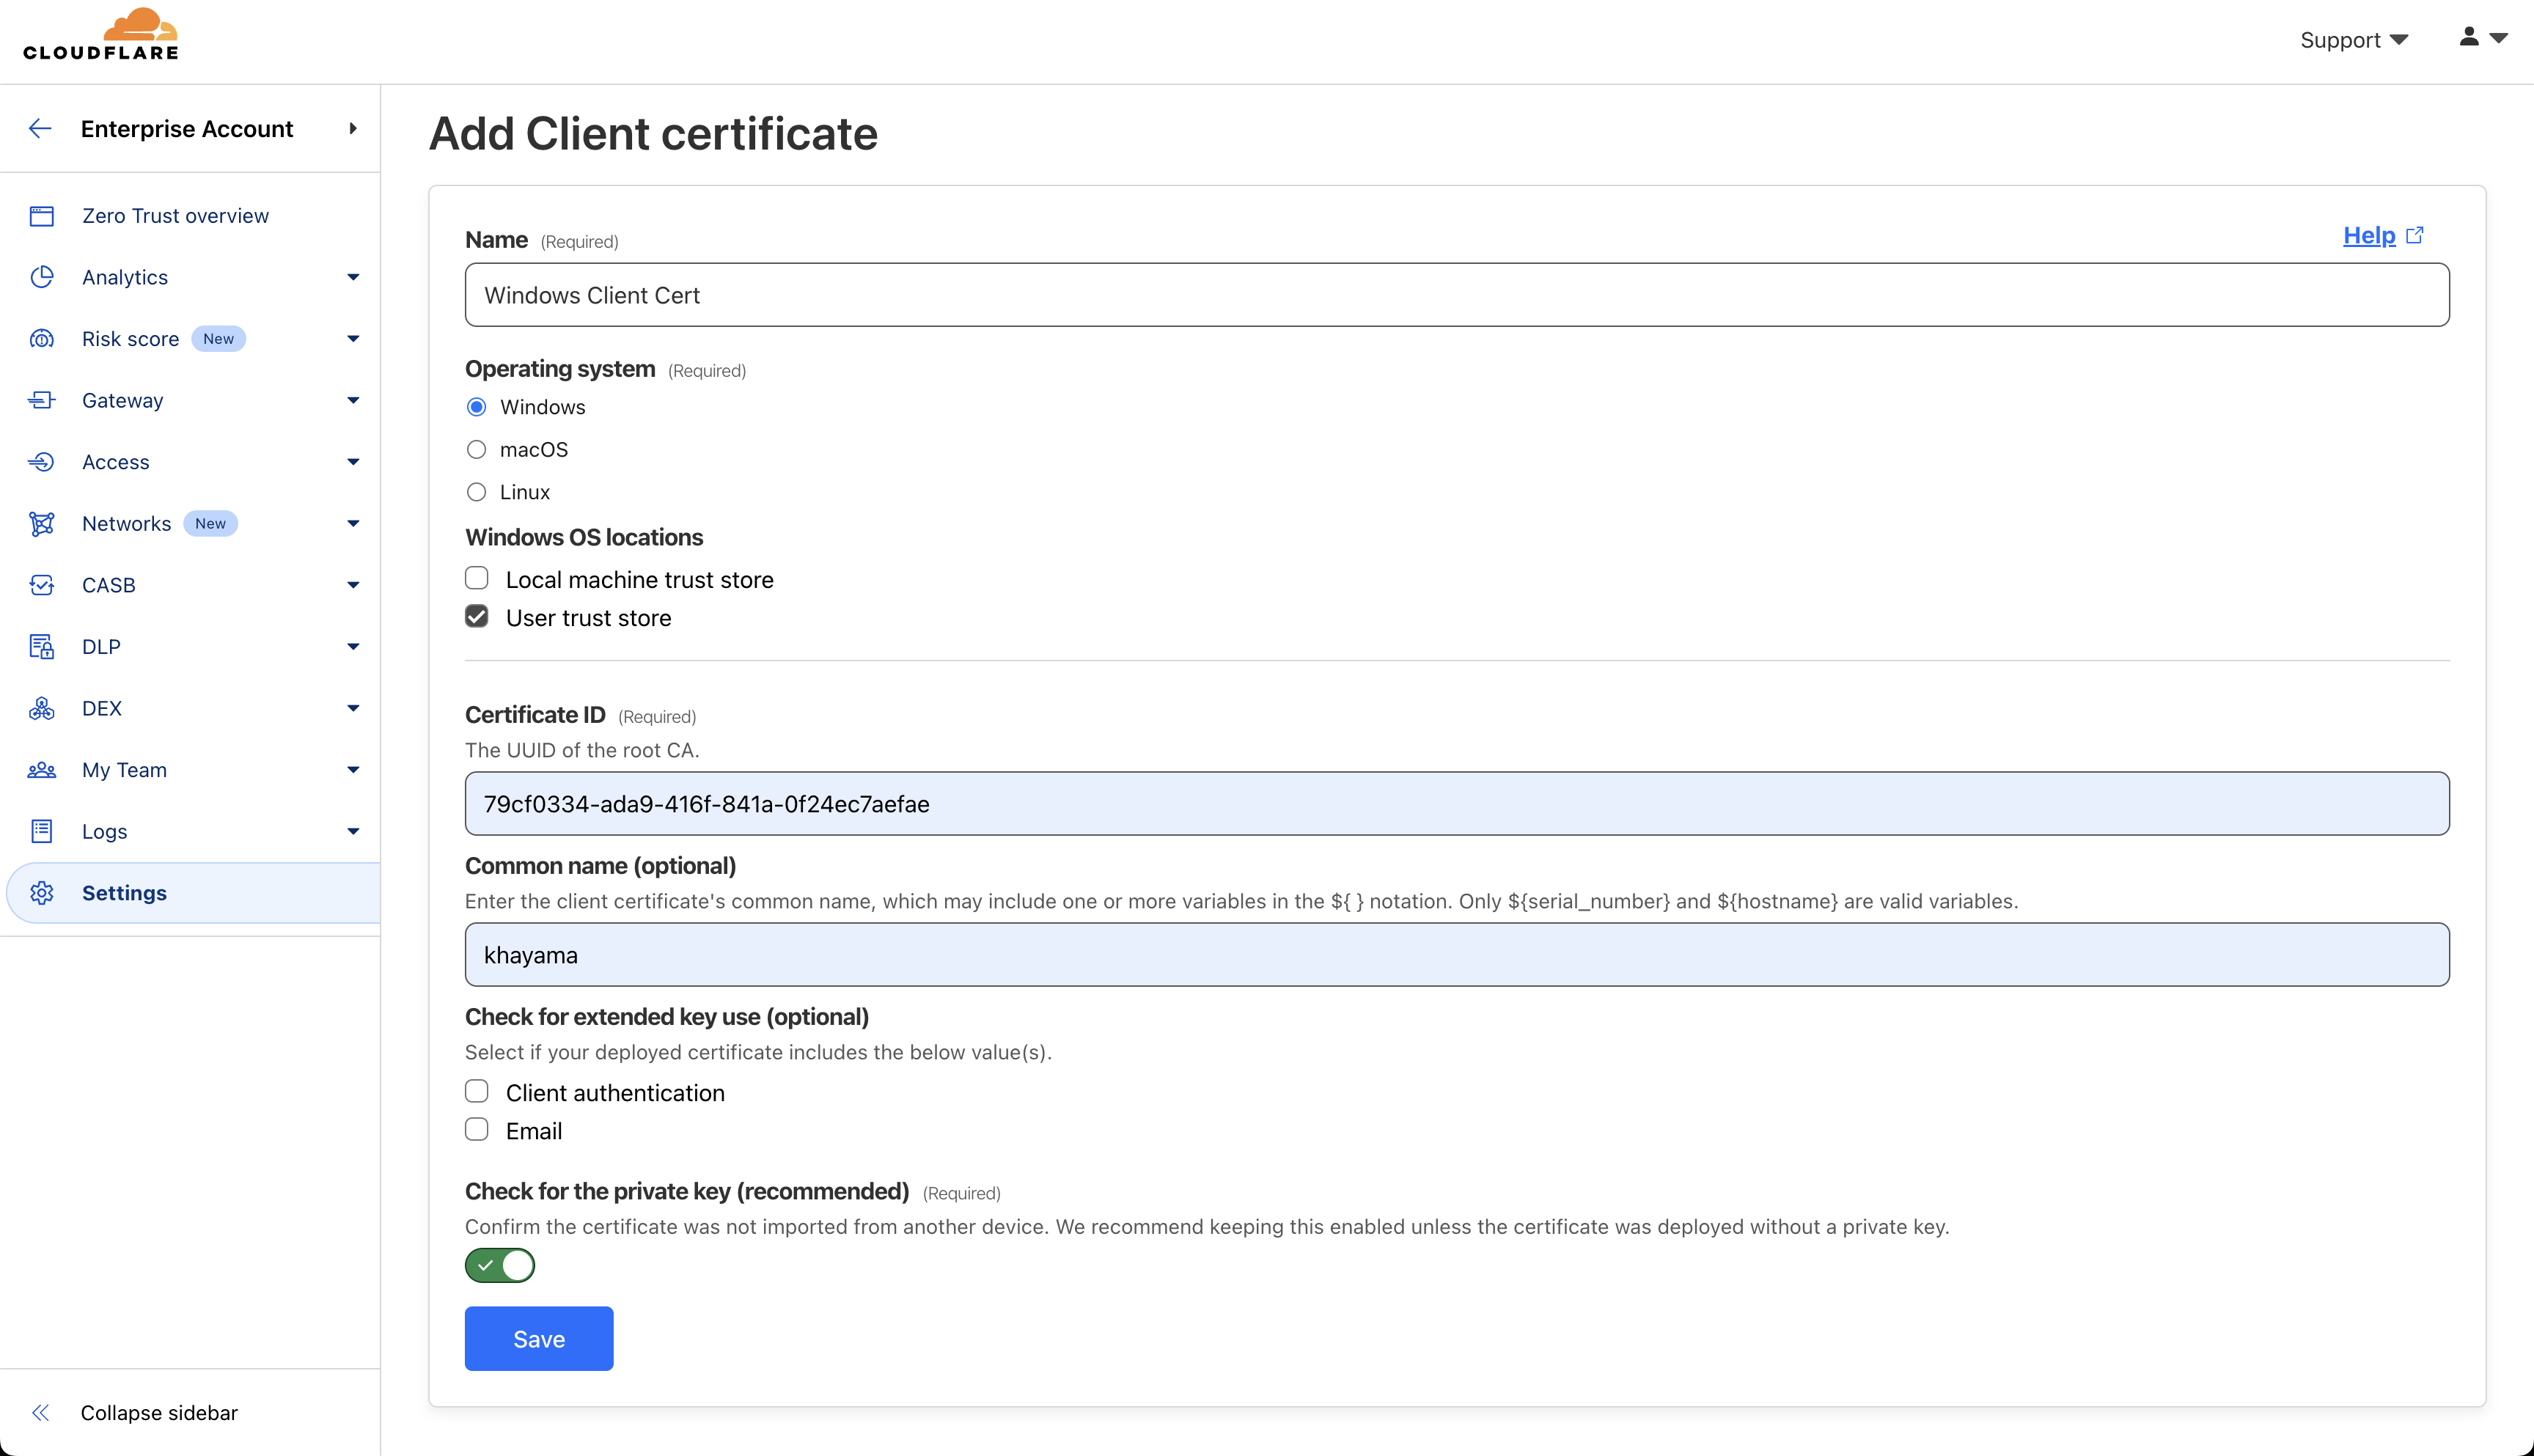Screen dimensions: 2534x1456
Task: Disable the private key check toggle
Action: (499, 1264)
